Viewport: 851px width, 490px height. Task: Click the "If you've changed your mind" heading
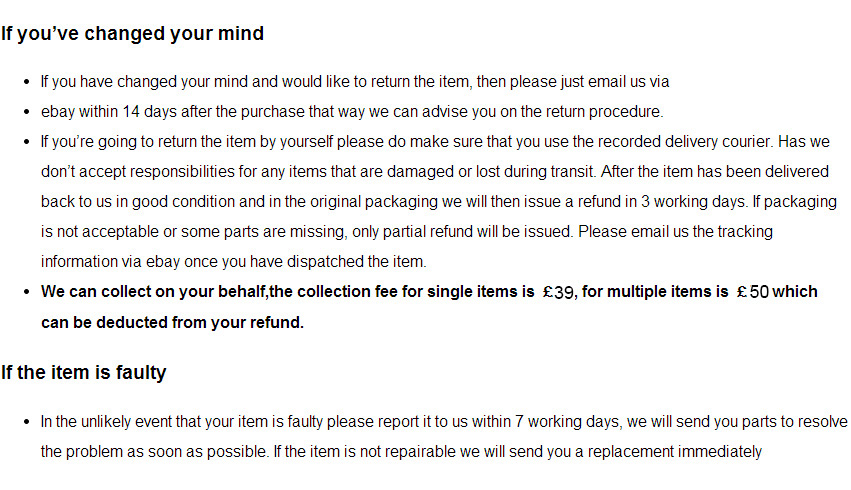pyautogui.click(x=132, y=34)
